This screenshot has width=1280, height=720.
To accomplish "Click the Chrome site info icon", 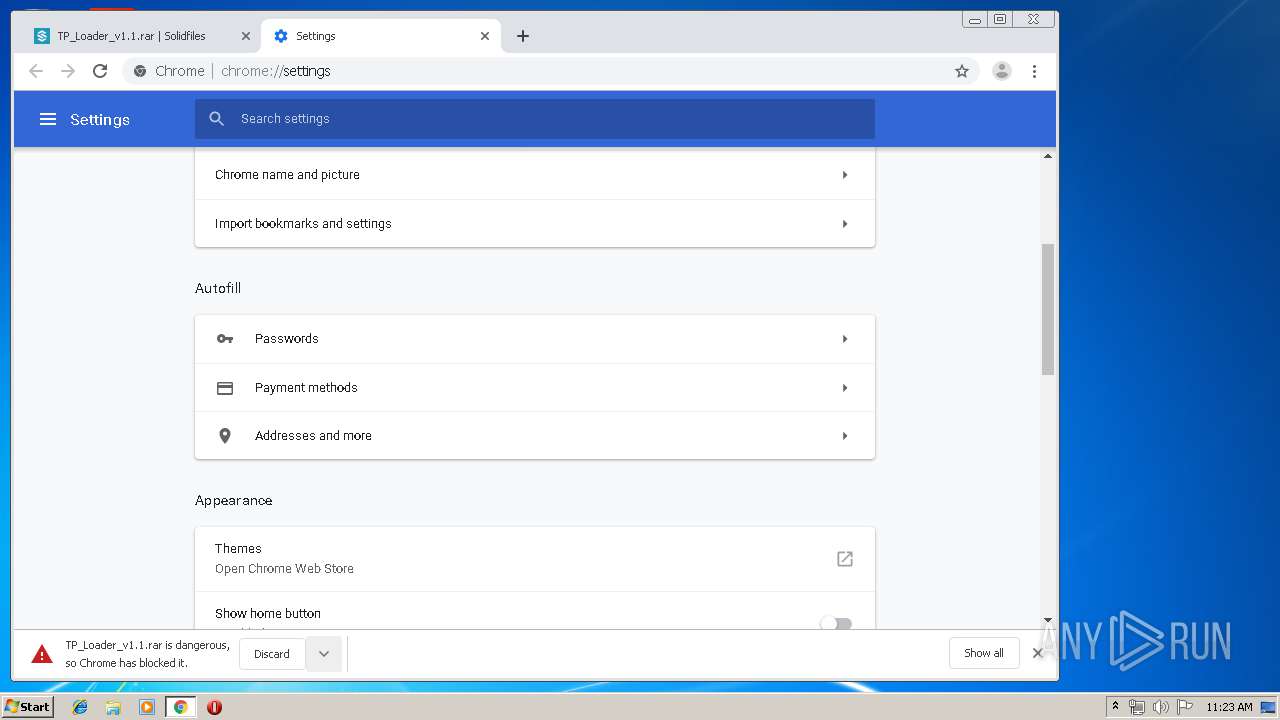I will pos(140,71).
